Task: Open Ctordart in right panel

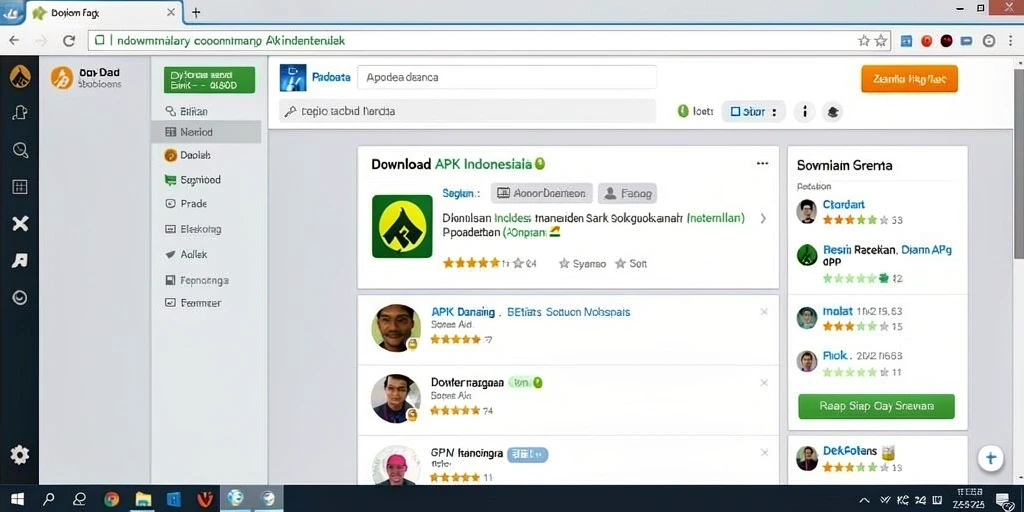Action: 844,204
